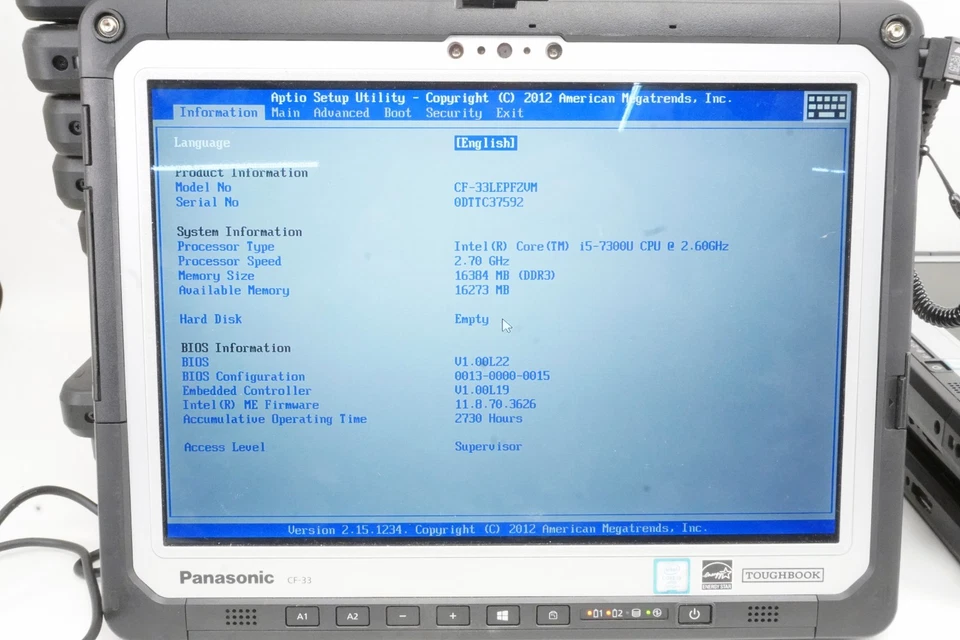Switch to the Boot tab
The image size is (960, 640).
click(x=398, y=112)
